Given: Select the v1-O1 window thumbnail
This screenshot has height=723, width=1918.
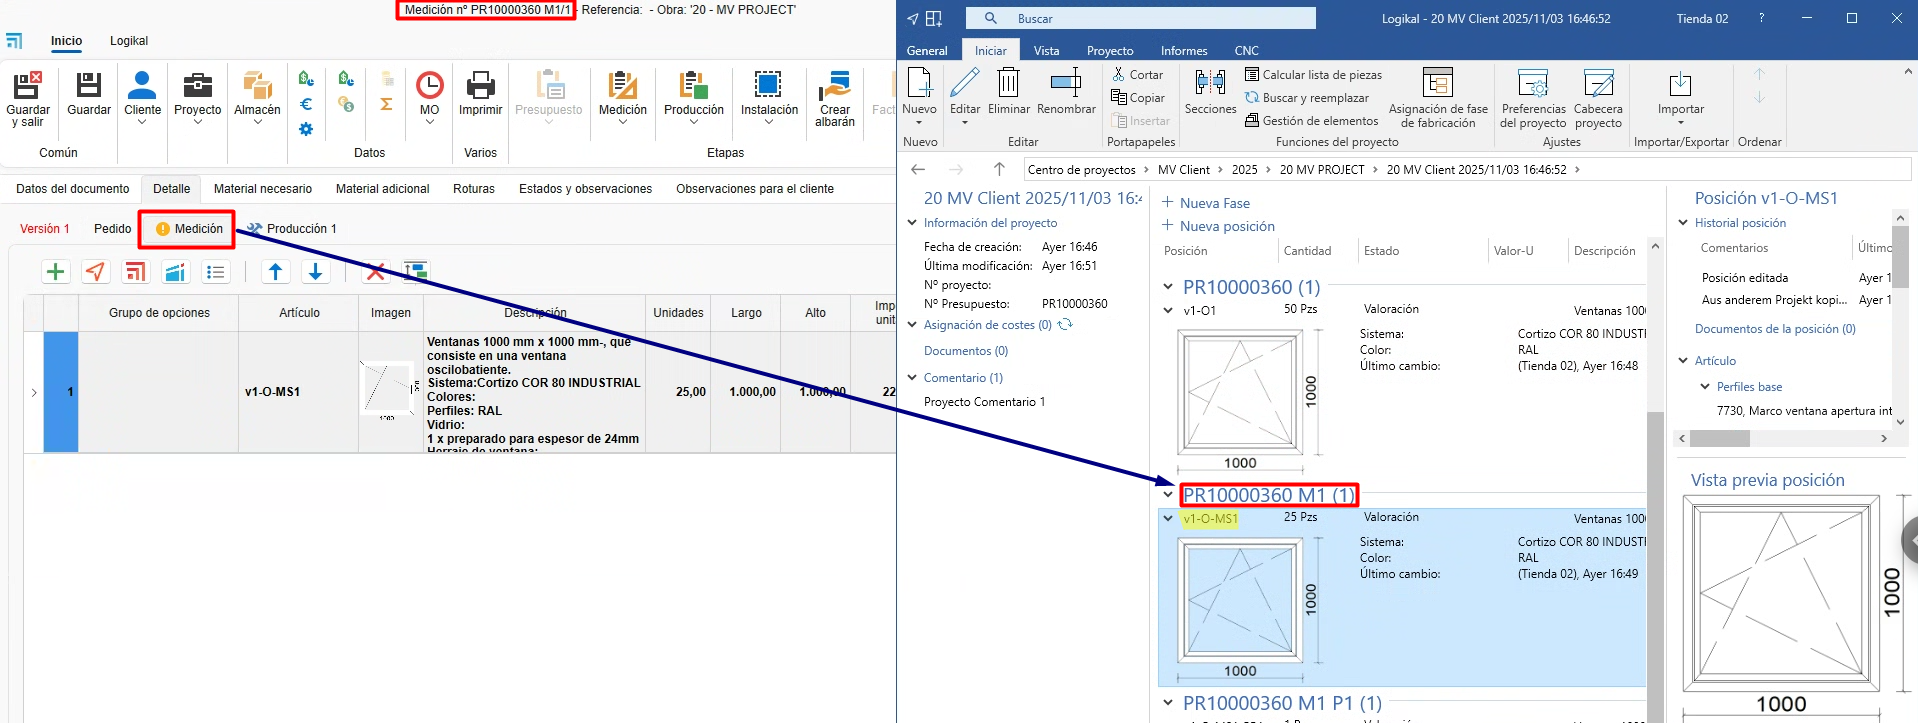Looking at the screenshot, I should [x=1240, y=391].
